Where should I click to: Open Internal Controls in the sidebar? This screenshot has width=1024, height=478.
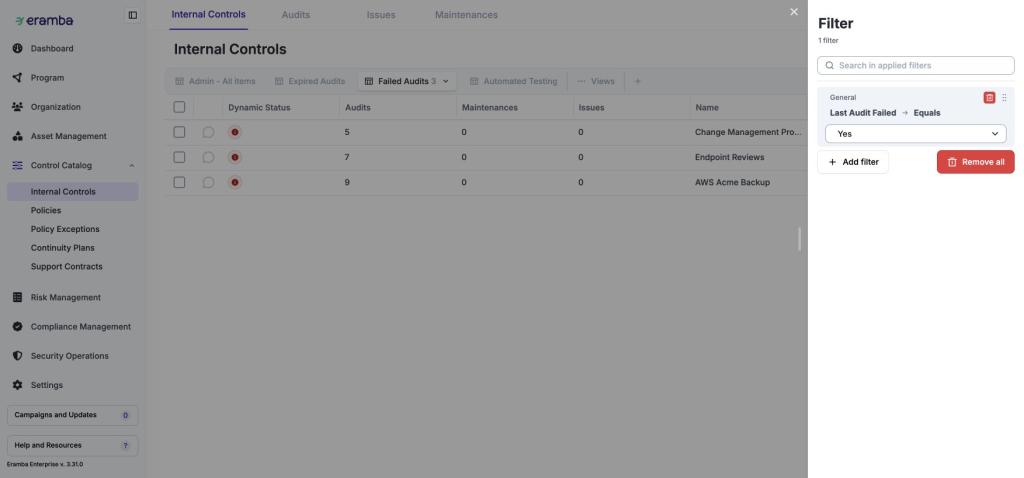(x=72, y=192)
